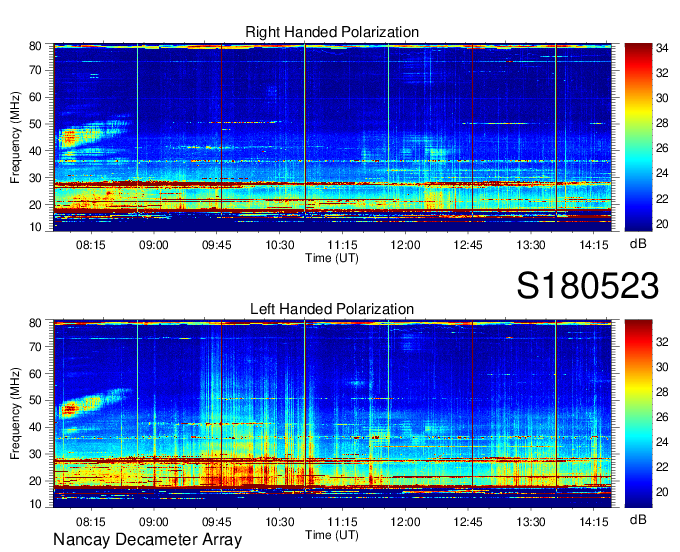
Task: Click the 08:15 time tick of Right Handed plot
Action: click(x=91, y=245)
